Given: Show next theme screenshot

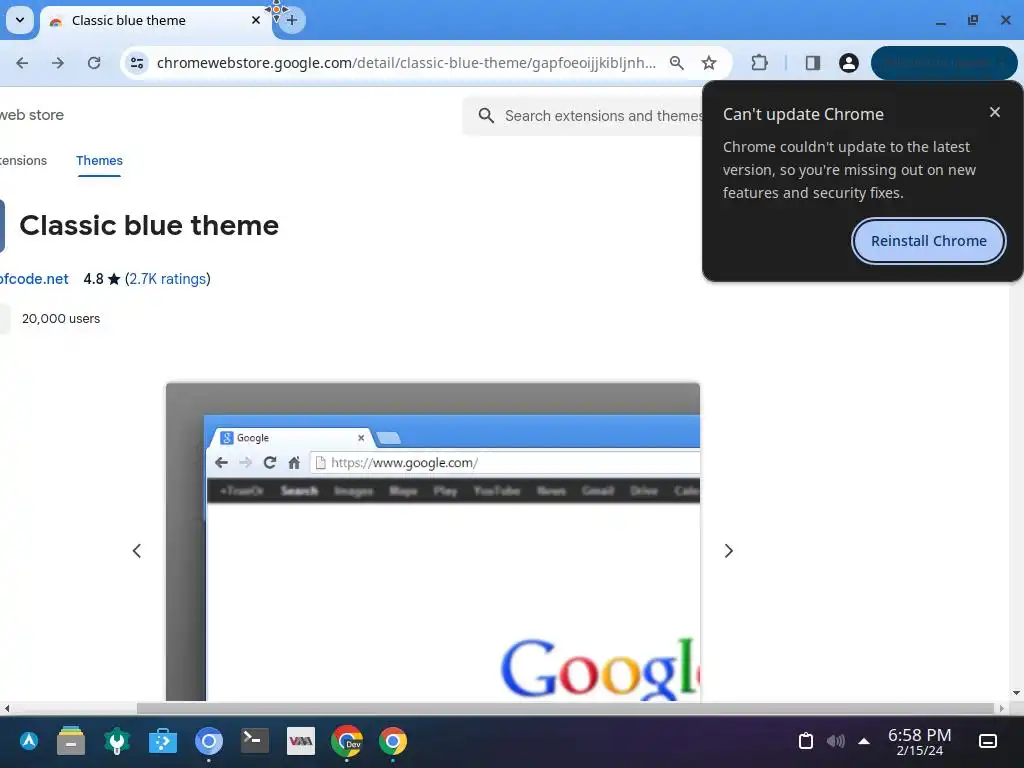Looking at the screenshot, I should pos(729,551).
